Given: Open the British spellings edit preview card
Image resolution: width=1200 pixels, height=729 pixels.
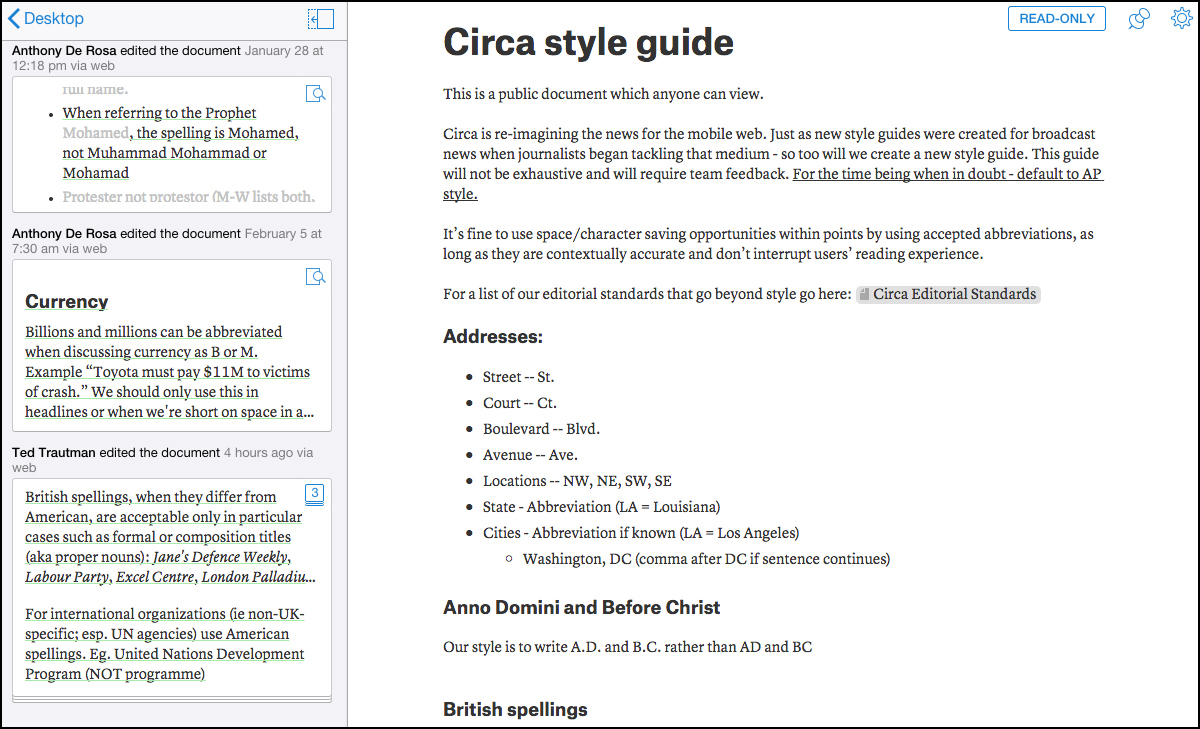Looking at the screenshot, I should click(171, 590).
